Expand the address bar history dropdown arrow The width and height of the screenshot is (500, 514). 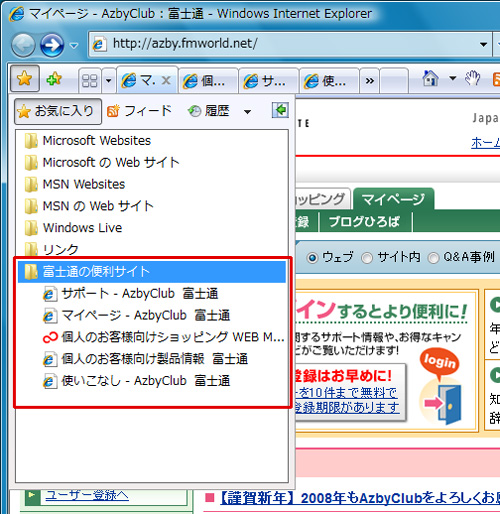[483, 44]
